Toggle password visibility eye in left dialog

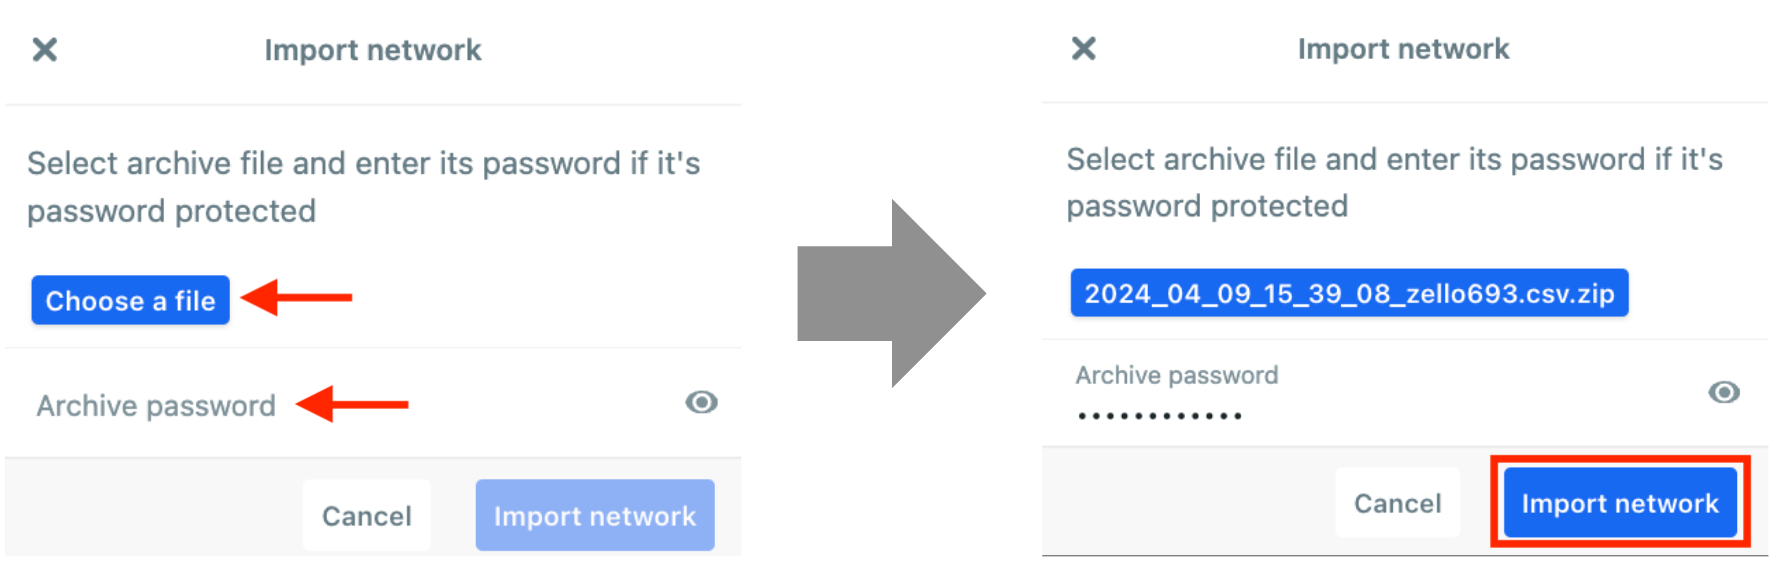(x=701, y=402)
